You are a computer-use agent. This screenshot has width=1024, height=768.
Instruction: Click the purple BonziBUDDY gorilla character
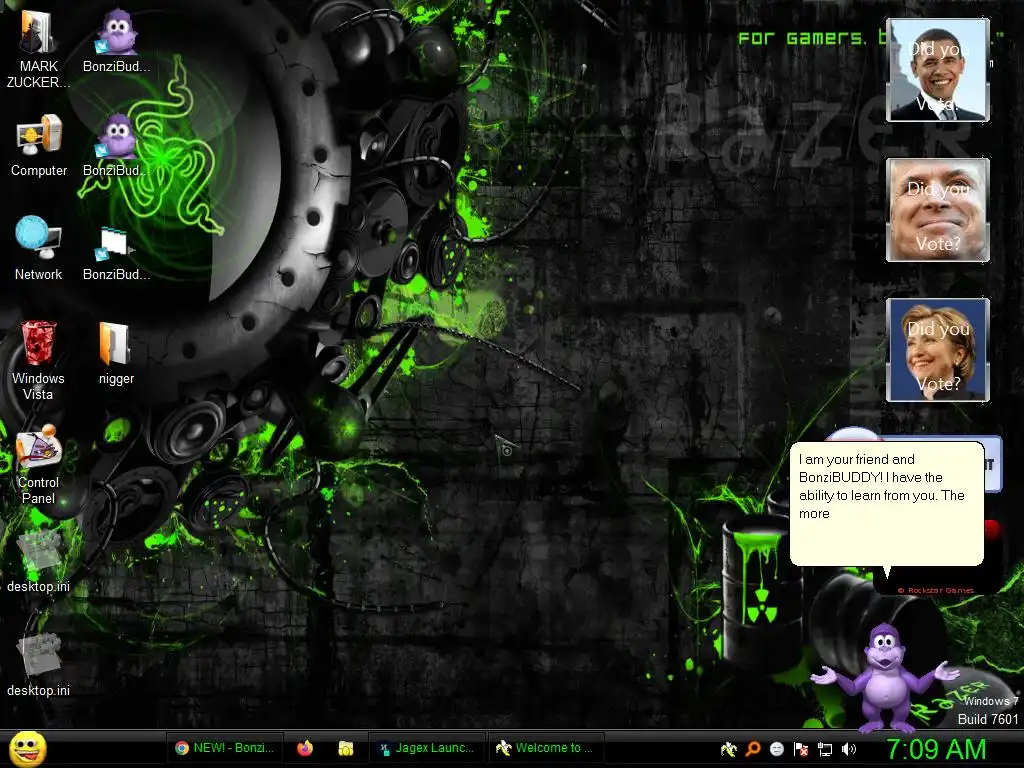[884, 677]
